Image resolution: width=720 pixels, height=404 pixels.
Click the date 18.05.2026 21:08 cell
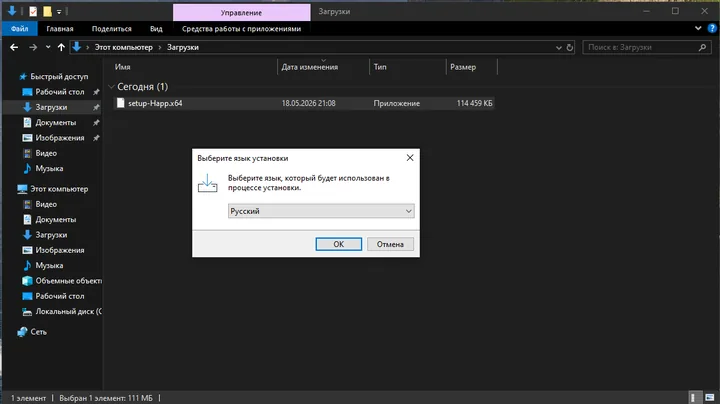tap(309, 103)
